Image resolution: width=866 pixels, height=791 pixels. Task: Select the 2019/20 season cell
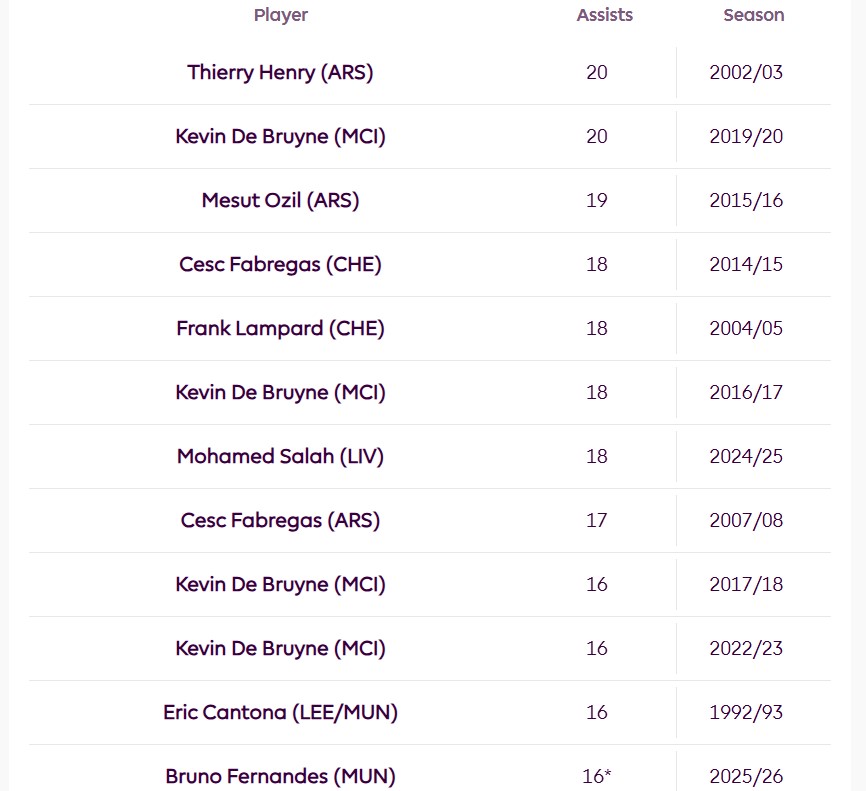click(746, 136)
